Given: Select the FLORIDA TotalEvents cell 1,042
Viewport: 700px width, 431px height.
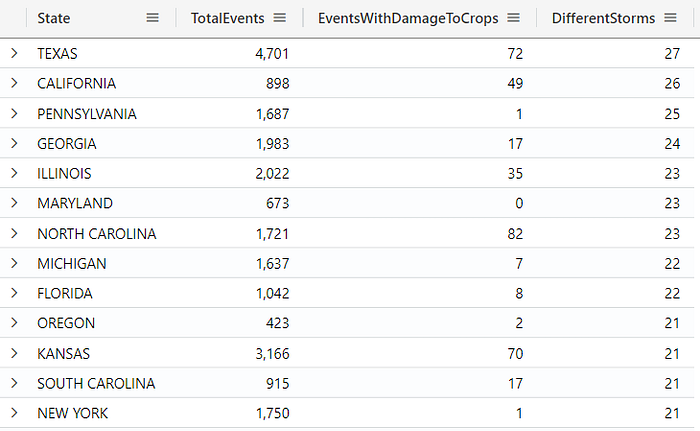Looking at the screenshot, I should pos(272,293).
